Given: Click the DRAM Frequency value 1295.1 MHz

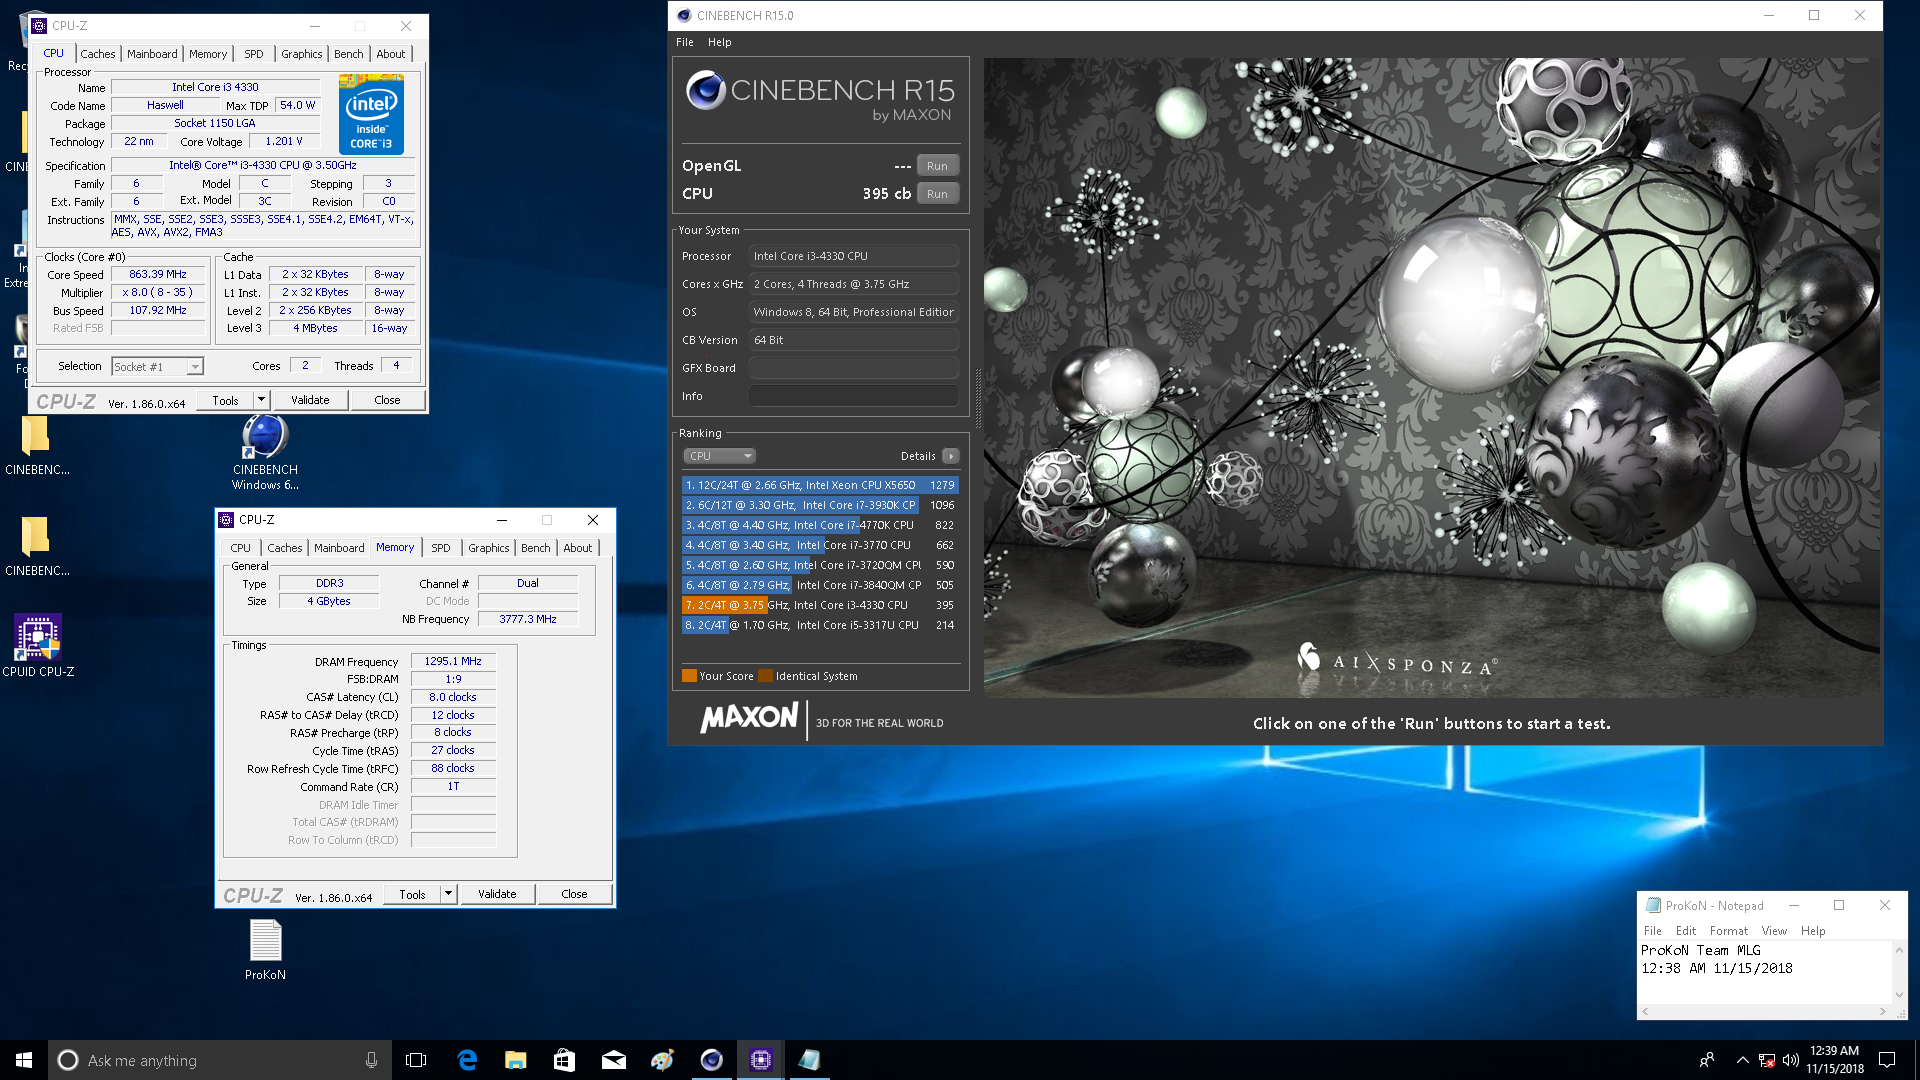Looking at the screenshot, I should pos(453,662).
